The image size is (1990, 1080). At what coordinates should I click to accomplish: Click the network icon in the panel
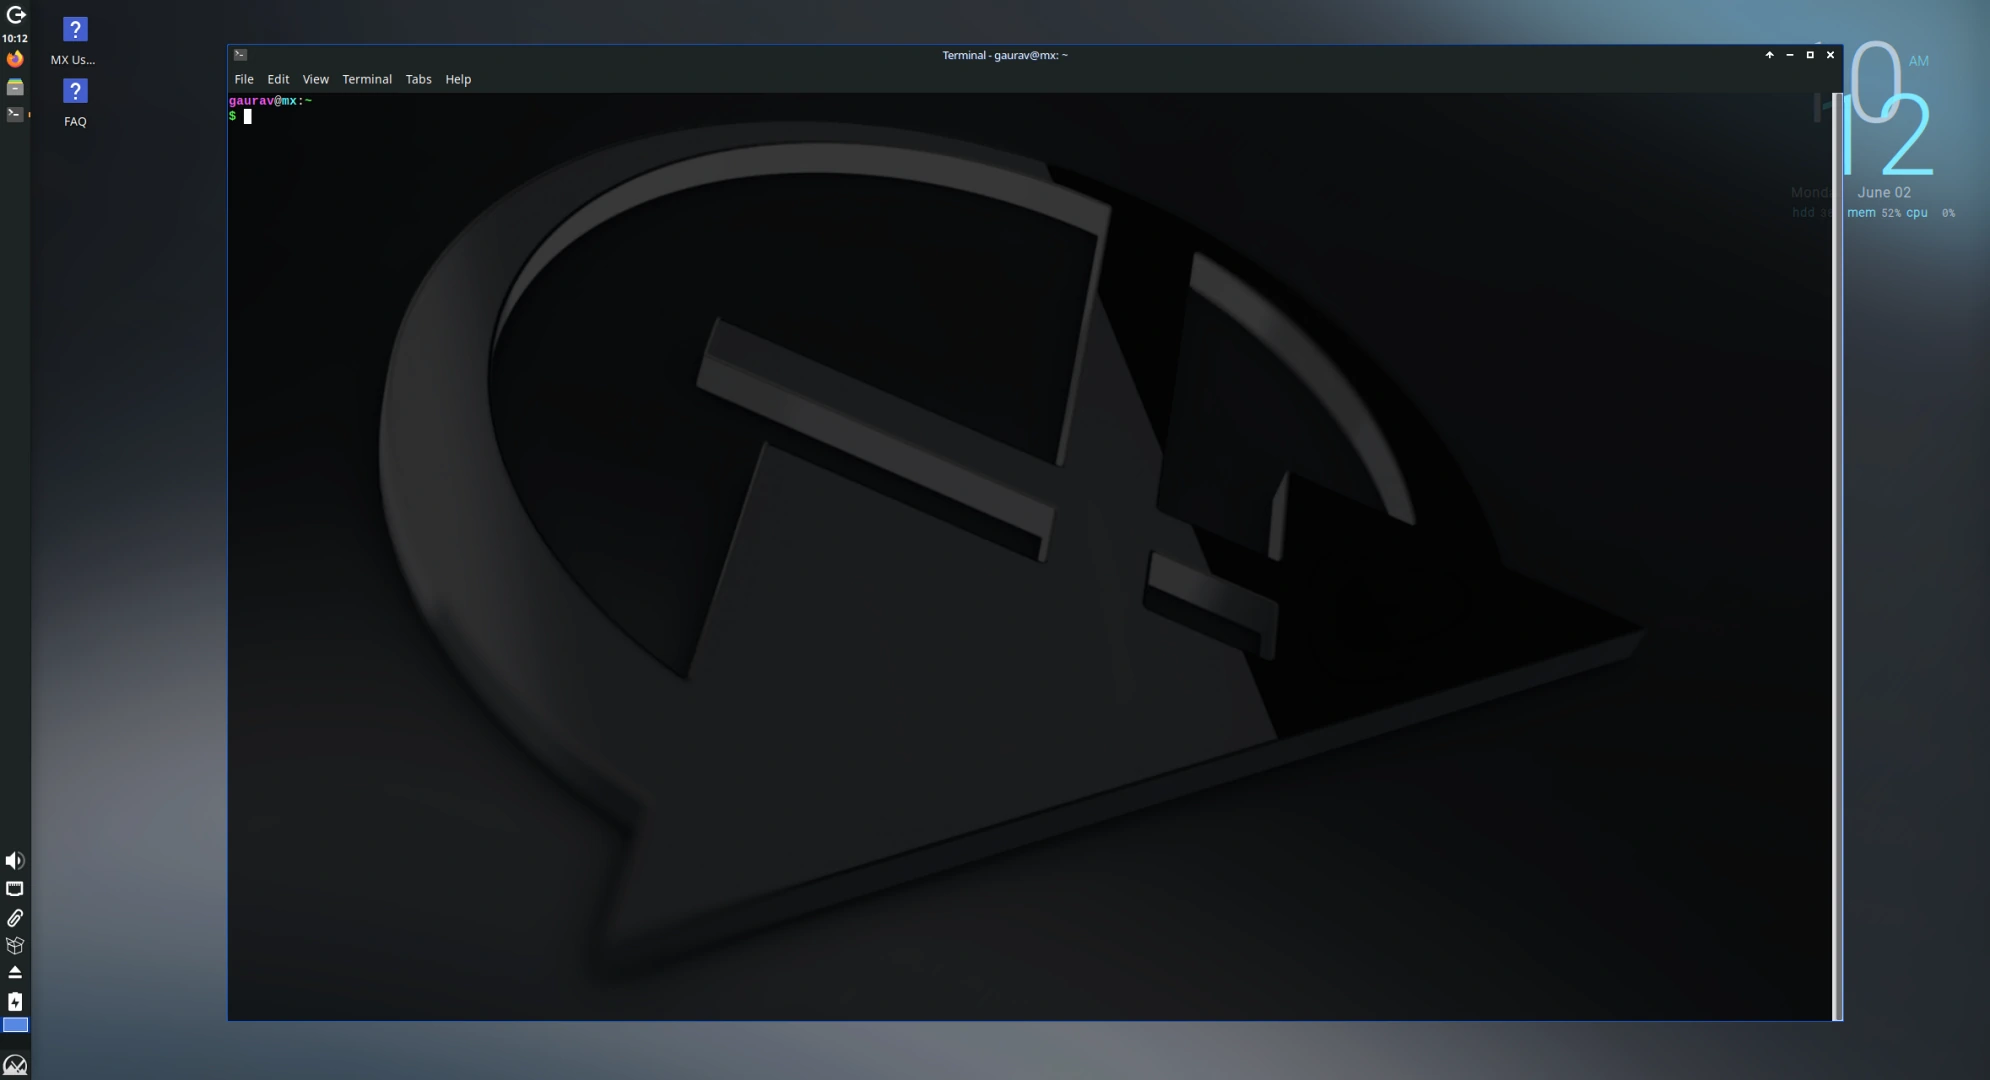tap(13, 888)
